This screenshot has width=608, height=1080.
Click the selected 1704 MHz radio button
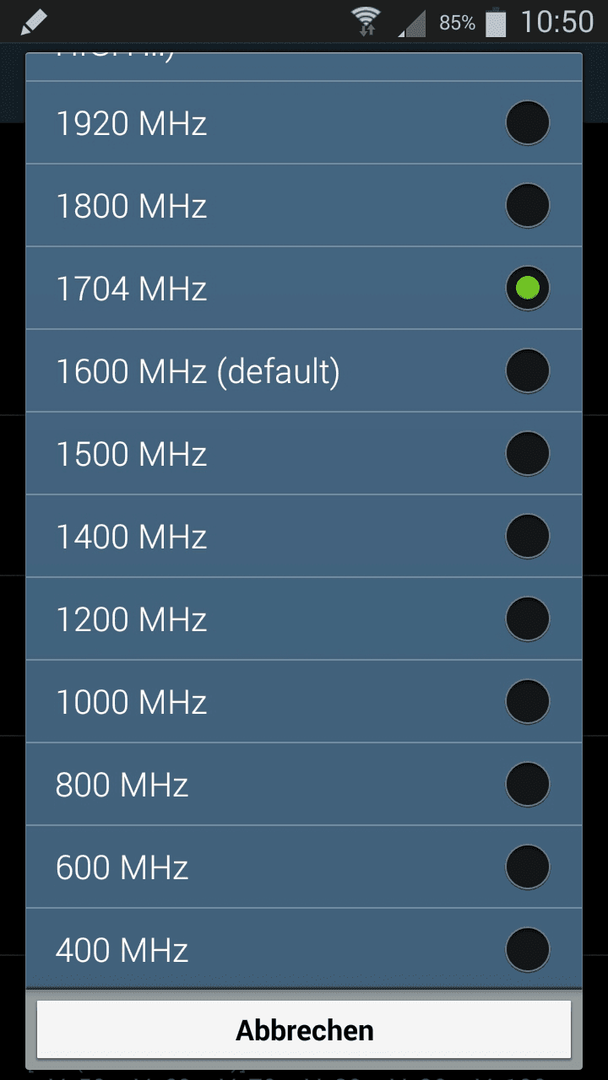(x=527, y=288)
